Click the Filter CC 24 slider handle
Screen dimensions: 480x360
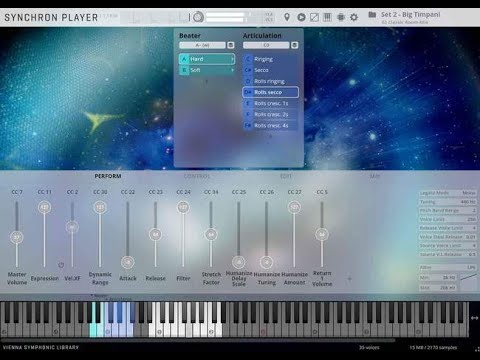[x=183, y=207]
